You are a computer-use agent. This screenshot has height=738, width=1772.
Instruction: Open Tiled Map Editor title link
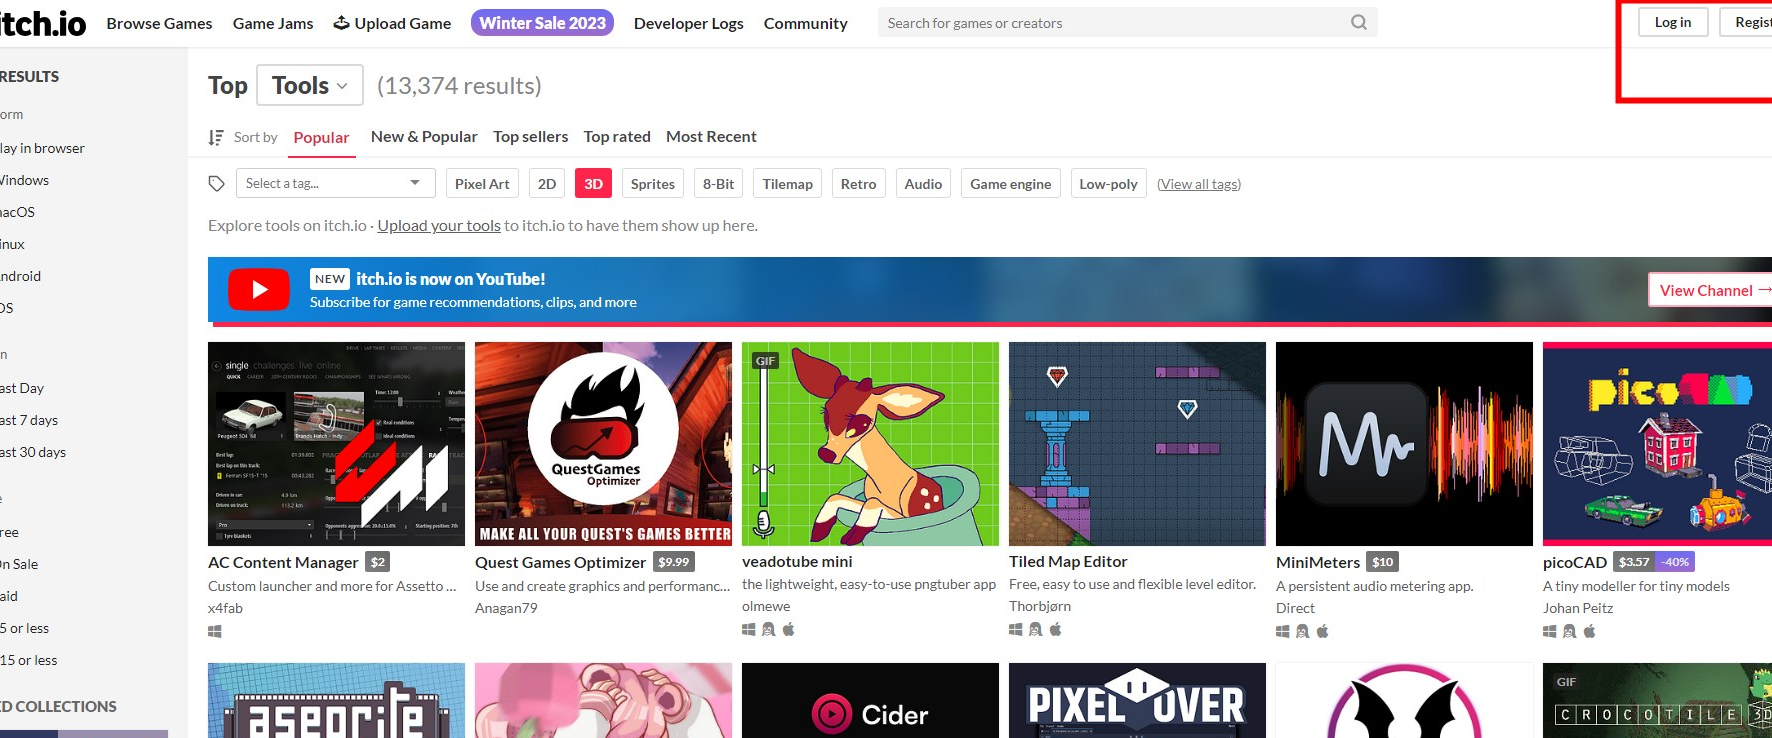click(x=1068, y=561)
